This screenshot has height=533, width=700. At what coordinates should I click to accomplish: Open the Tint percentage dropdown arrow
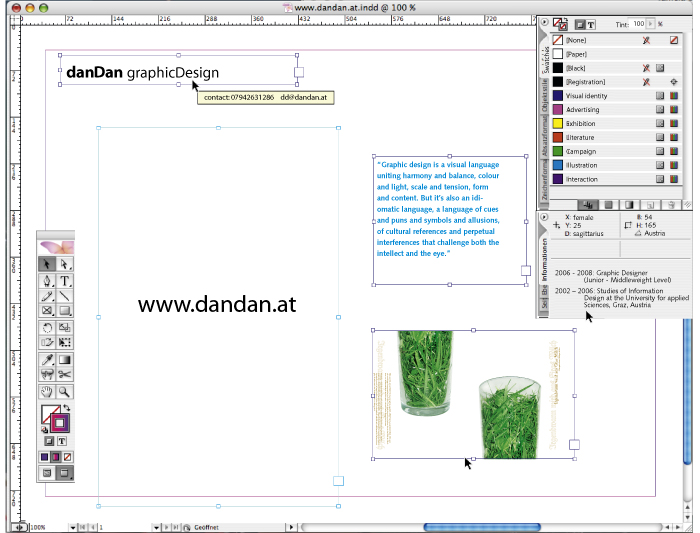point(650,24)
